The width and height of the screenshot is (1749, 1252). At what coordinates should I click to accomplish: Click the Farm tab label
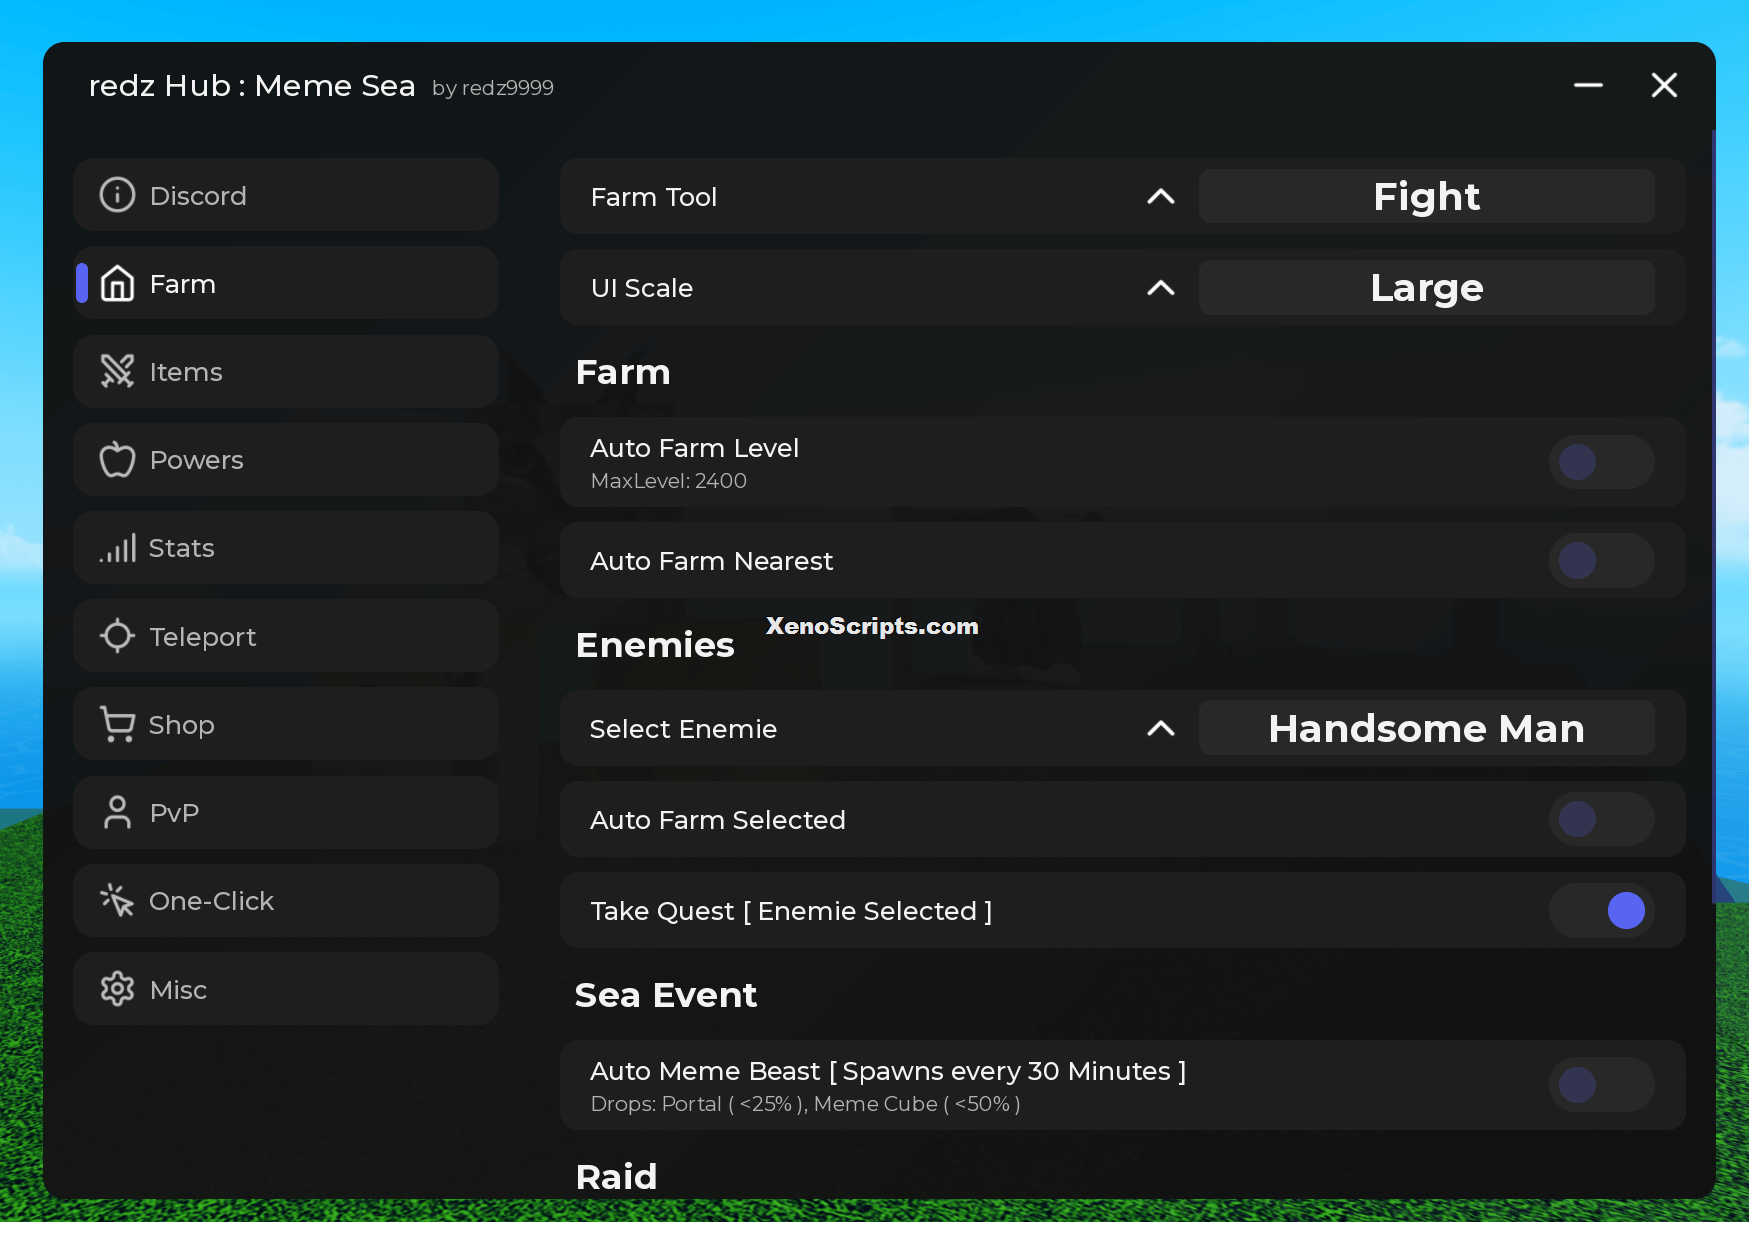point(182,284)
